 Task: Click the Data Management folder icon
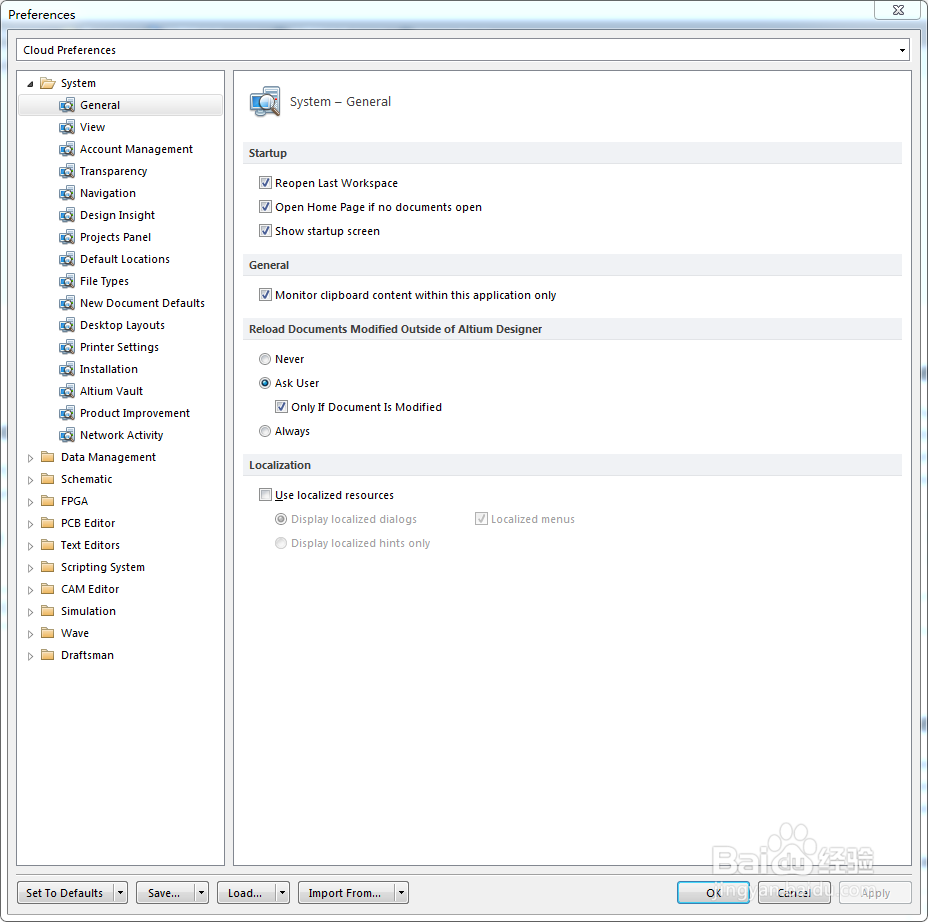47,457
